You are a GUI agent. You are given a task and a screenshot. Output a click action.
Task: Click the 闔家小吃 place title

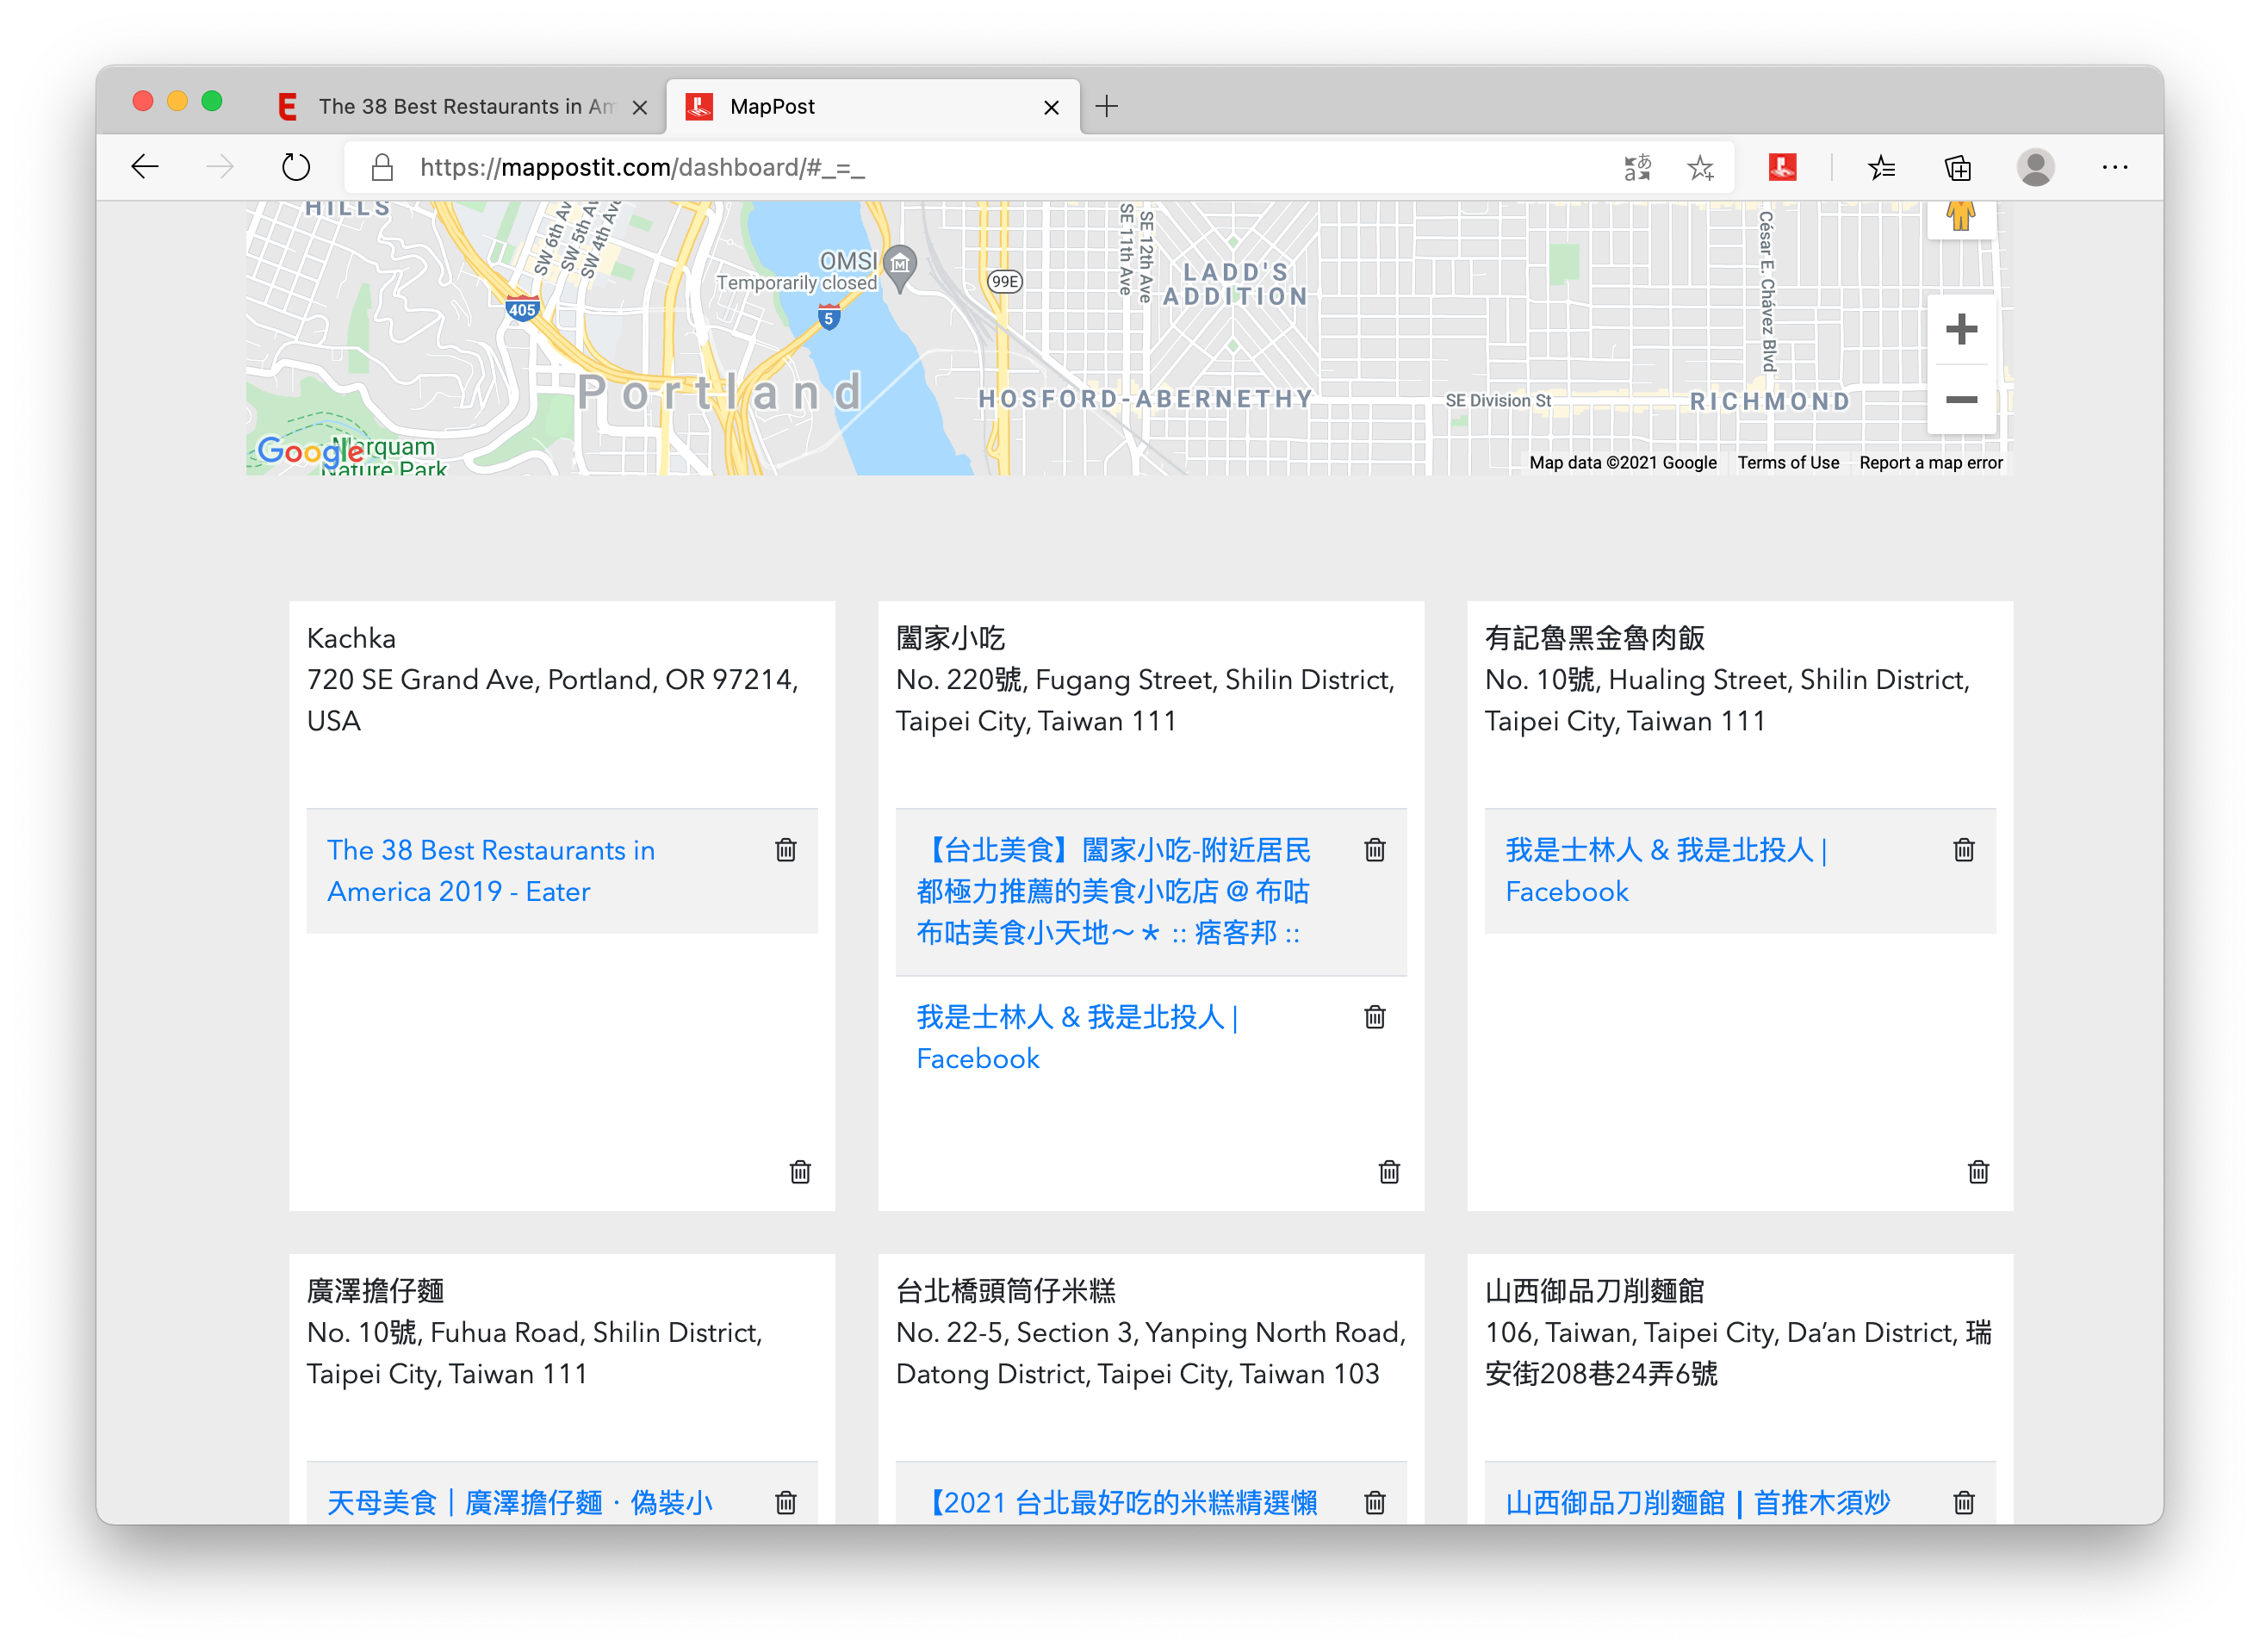[x=950, y=638]
